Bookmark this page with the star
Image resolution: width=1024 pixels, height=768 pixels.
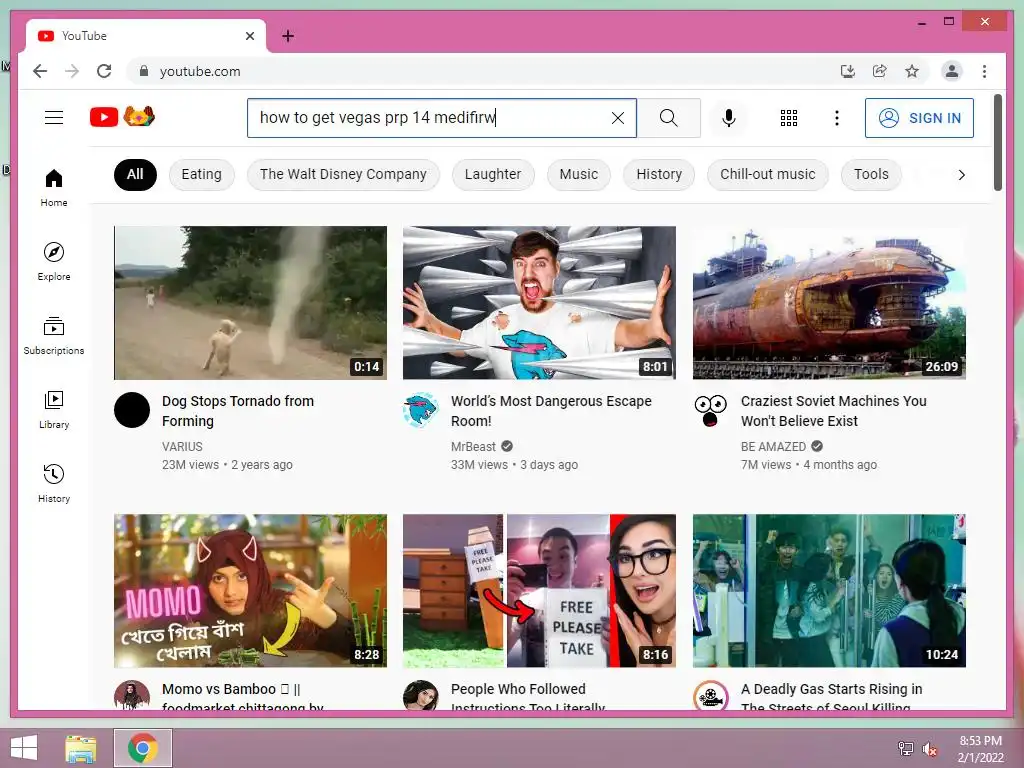coord(912,71)
